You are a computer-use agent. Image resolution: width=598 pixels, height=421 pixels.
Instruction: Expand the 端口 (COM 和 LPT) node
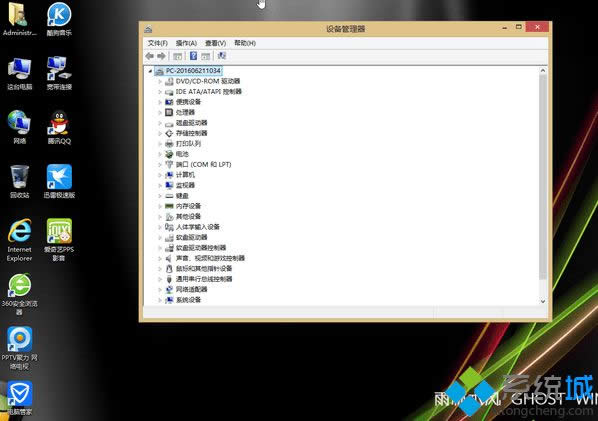pos(160,164)
